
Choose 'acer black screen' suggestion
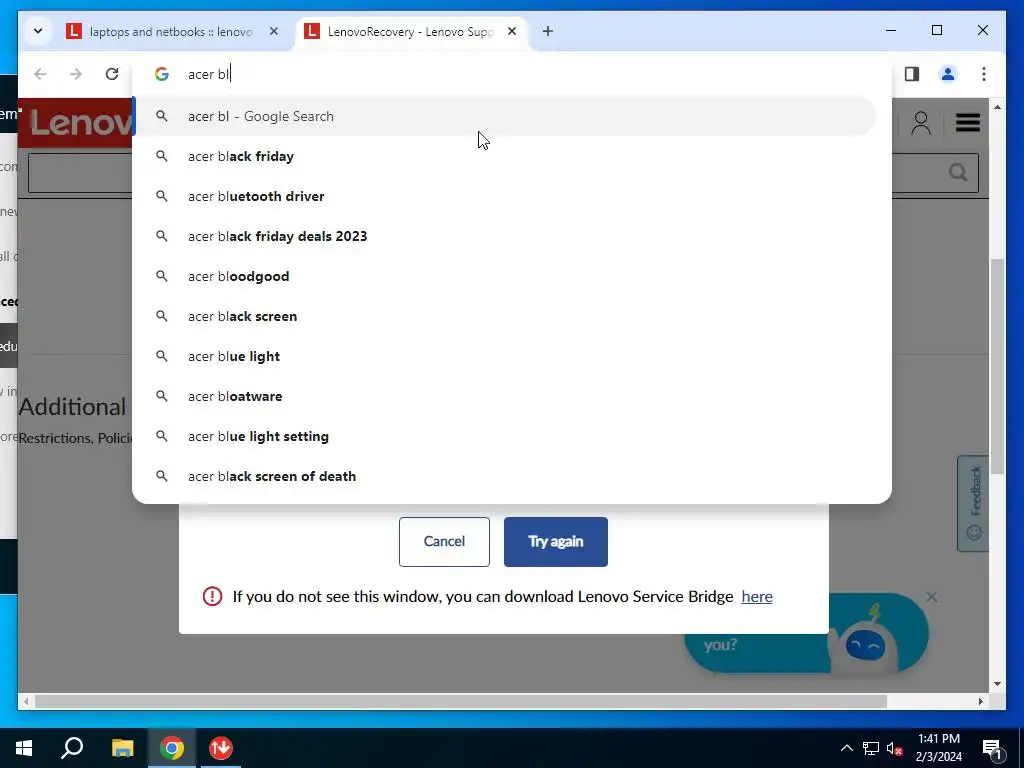coord(504,316)
